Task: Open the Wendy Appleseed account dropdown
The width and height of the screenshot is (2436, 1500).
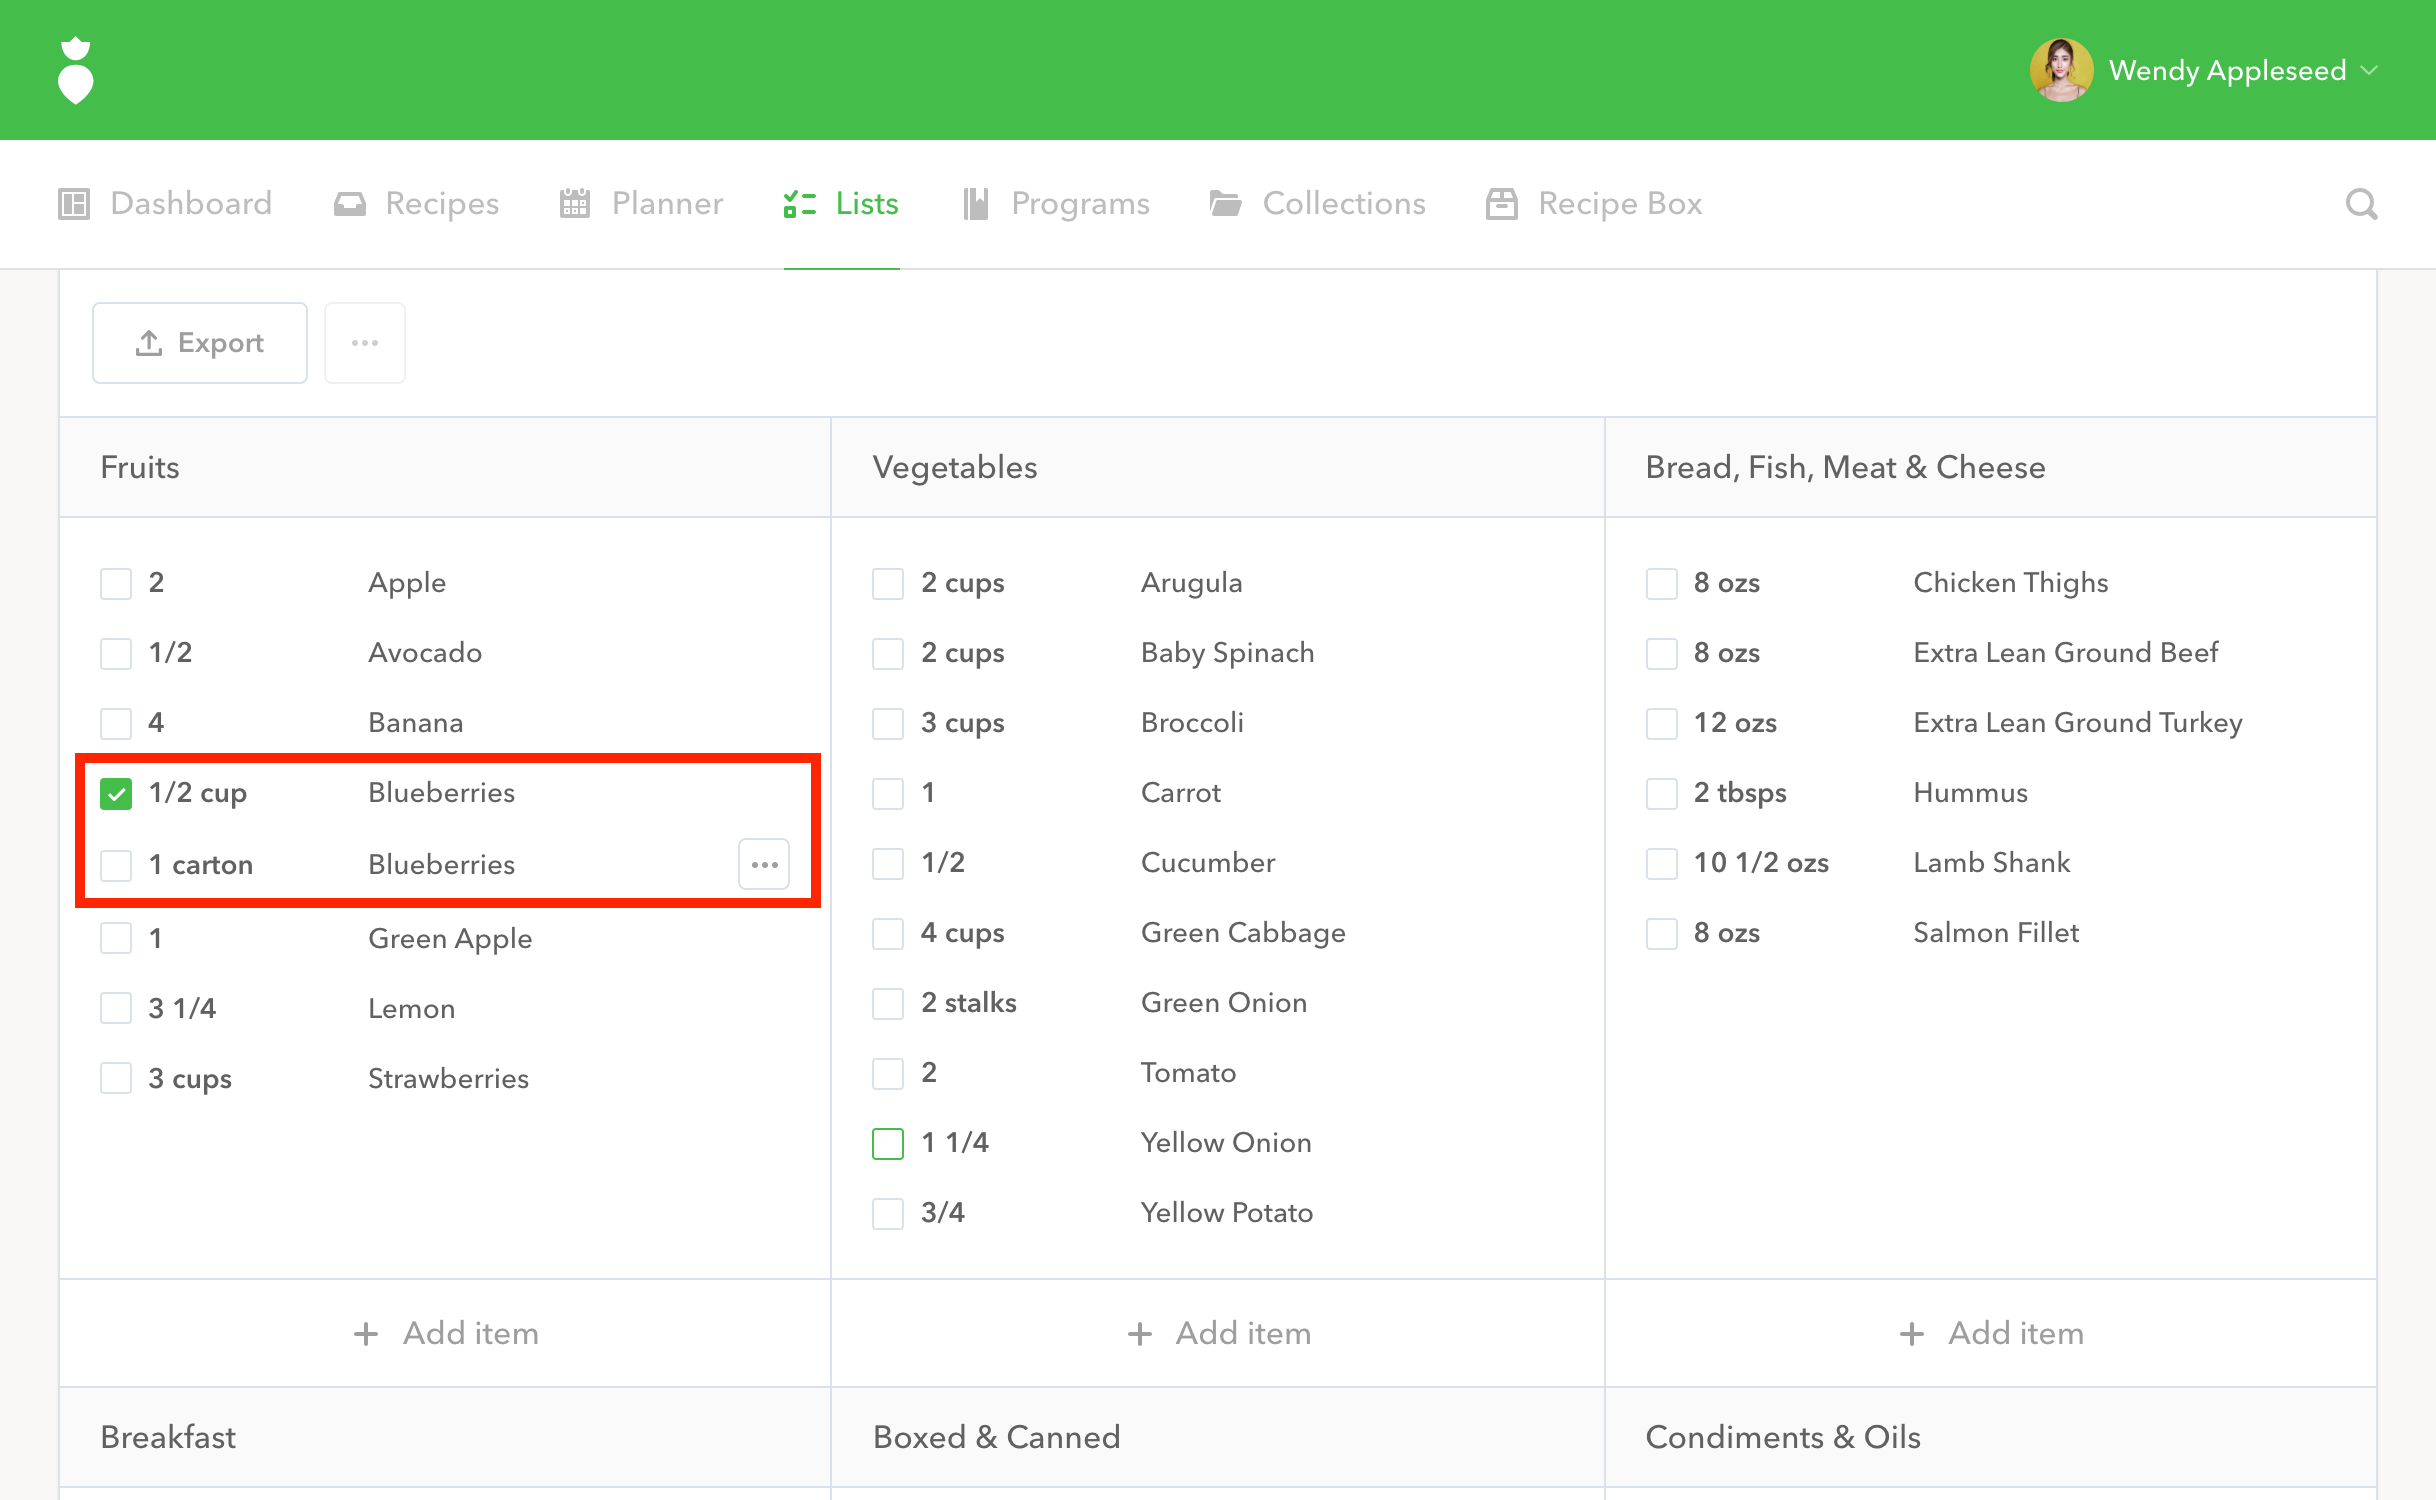Action: [x=2369, y=70]
